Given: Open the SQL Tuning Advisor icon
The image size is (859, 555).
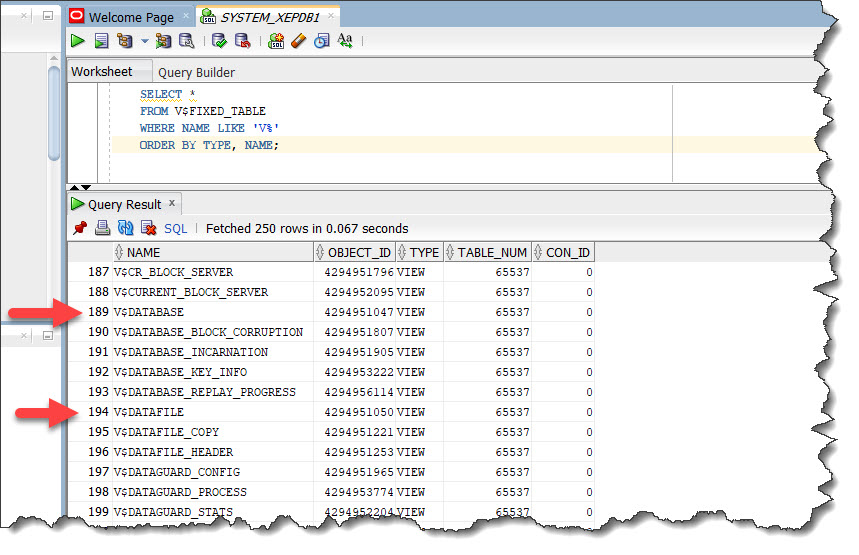Looking at the screenshot, I should pos(187,41).
